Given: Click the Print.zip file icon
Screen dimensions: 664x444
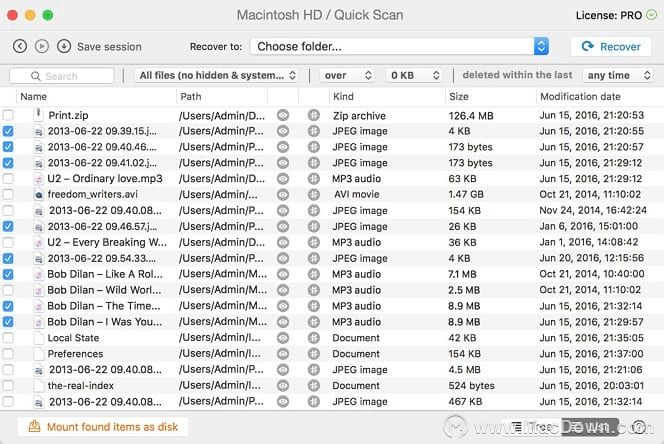Looking at the screenshot, I should coord(39,115).
